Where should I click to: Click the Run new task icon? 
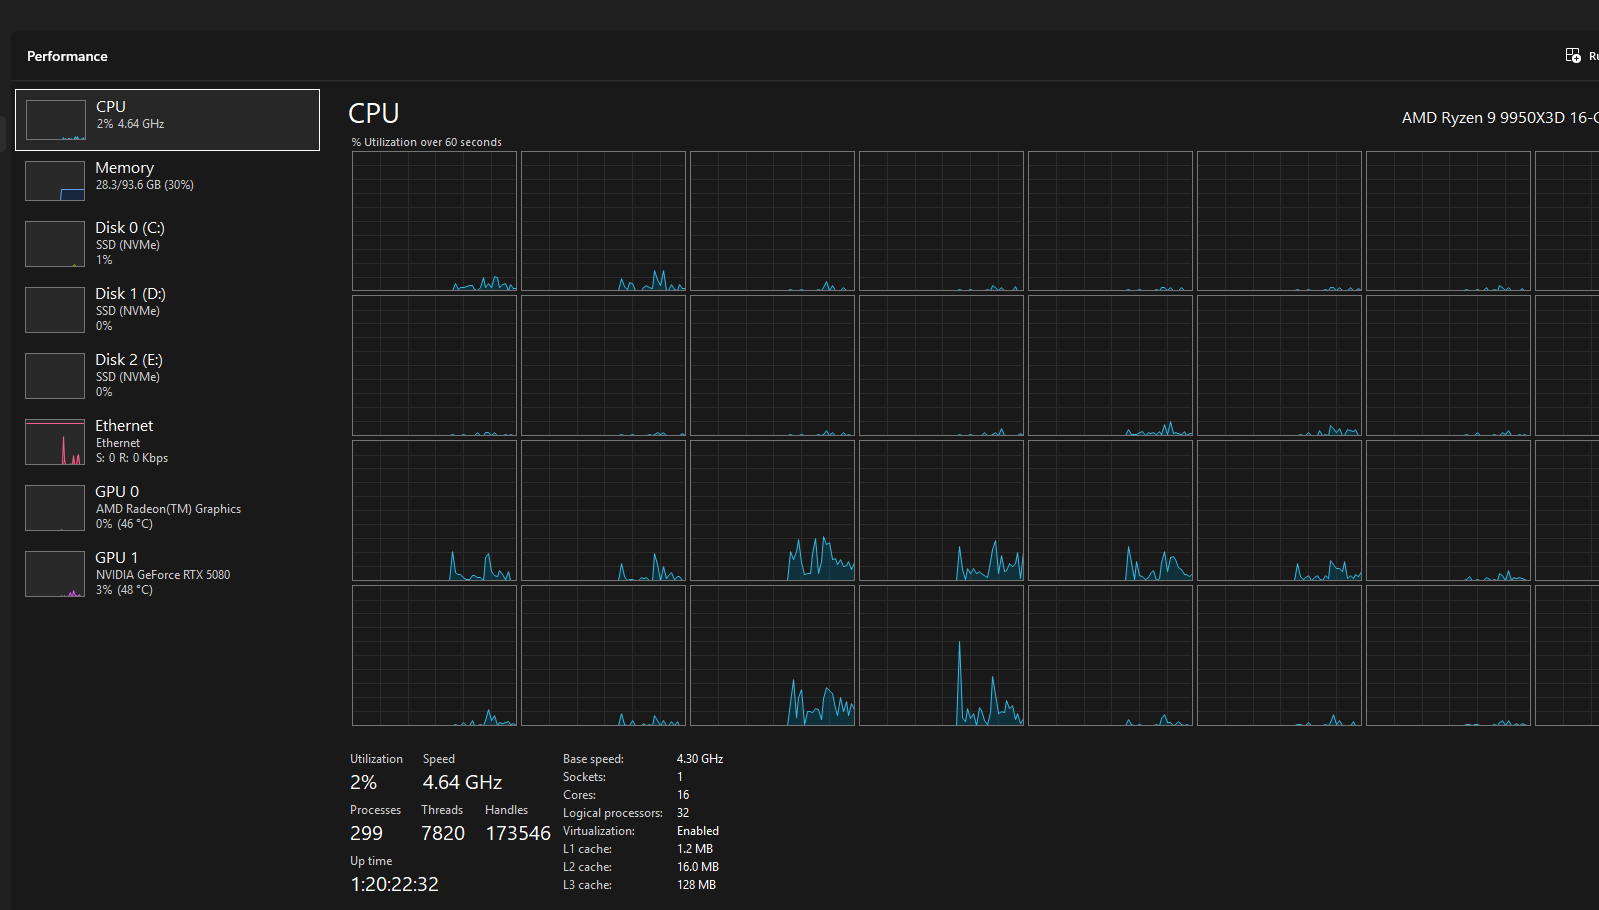(1573, 56)
